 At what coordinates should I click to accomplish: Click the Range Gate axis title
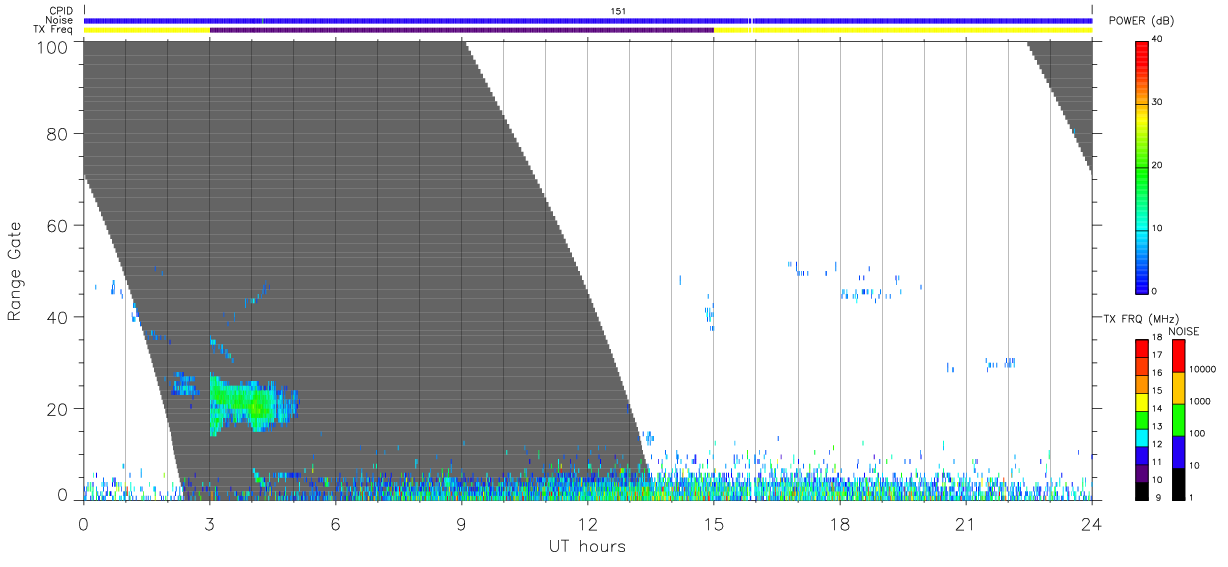click(x=15, y=270)
